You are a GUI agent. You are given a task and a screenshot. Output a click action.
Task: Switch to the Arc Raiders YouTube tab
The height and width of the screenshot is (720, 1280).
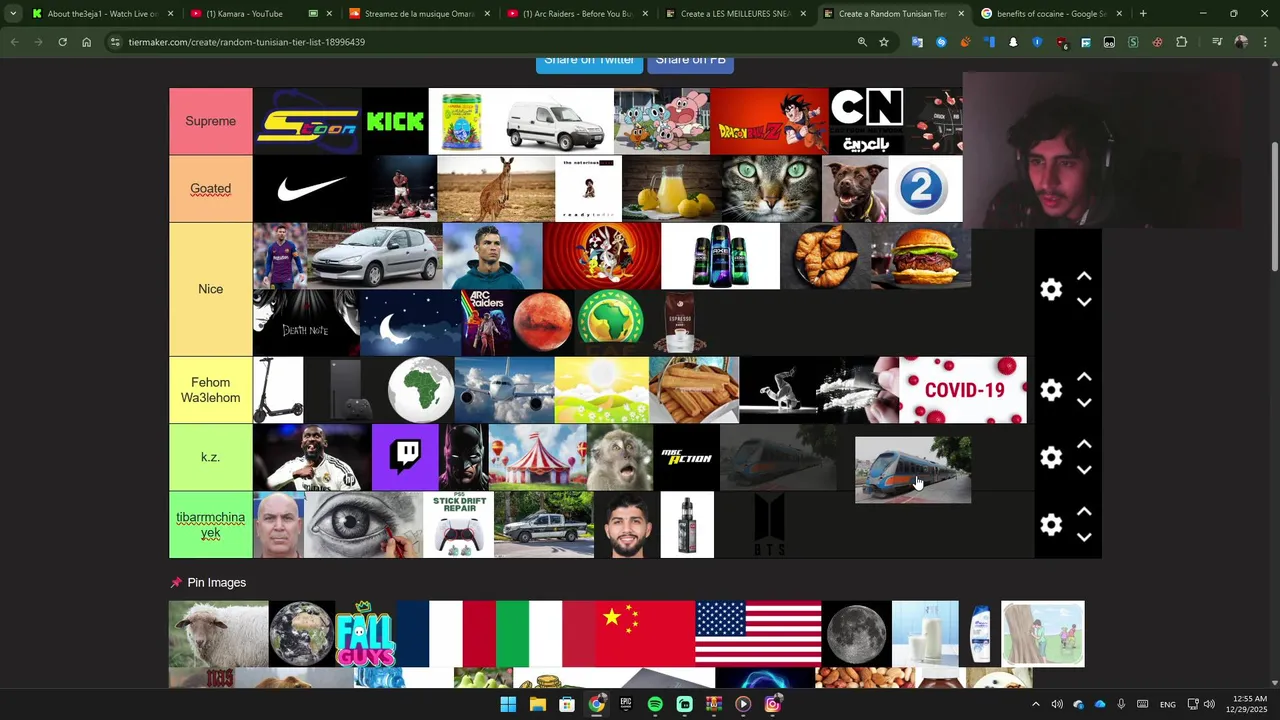click(577, 14)
